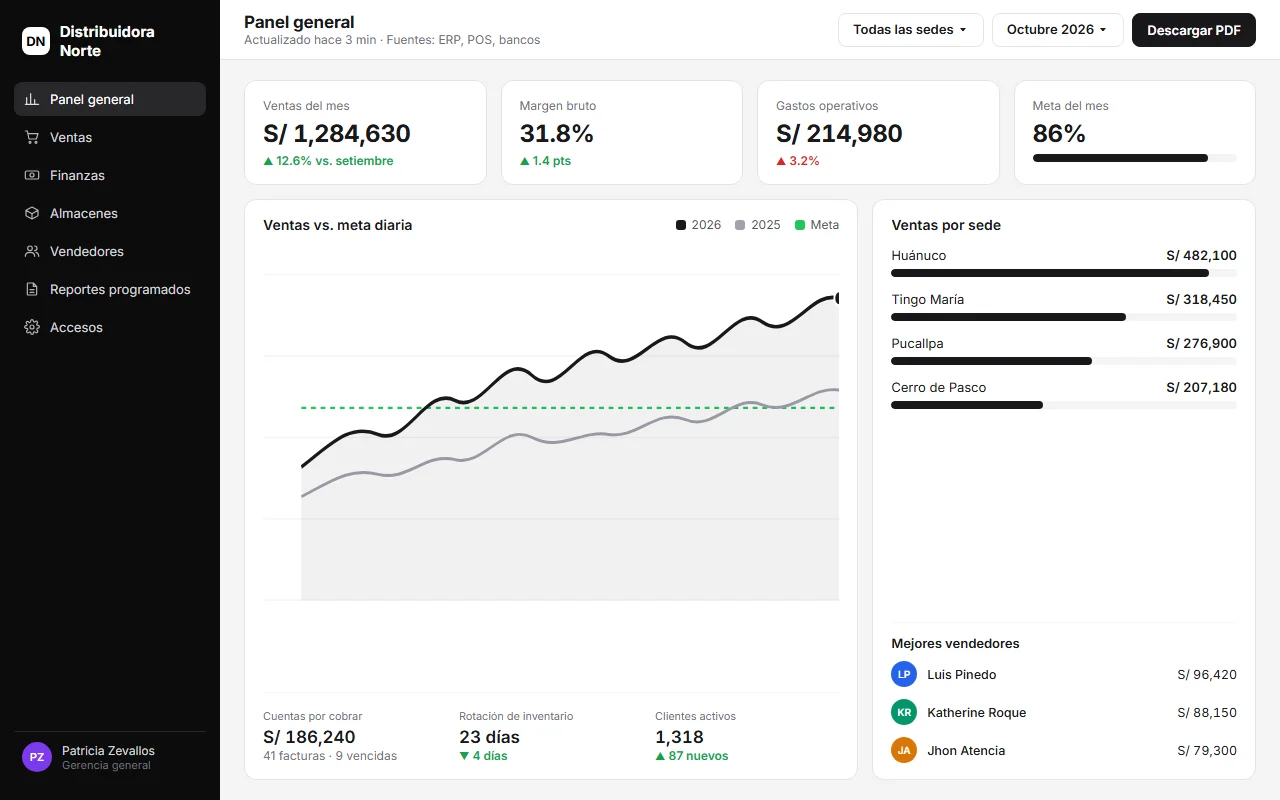
Task: Click the Cerro de Pasco sales bar
Action: [1064, 405]
